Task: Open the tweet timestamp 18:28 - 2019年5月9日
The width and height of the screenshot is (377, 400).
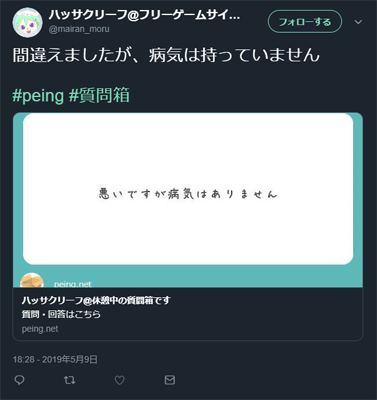Action: coord(55,359)
